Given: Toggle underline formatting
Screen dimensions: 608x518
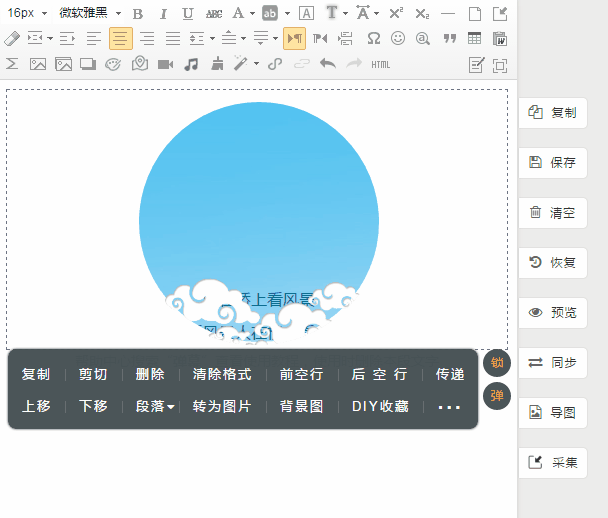Looking at the screenshot, I should pyautogui.click(x=188, y=14).
